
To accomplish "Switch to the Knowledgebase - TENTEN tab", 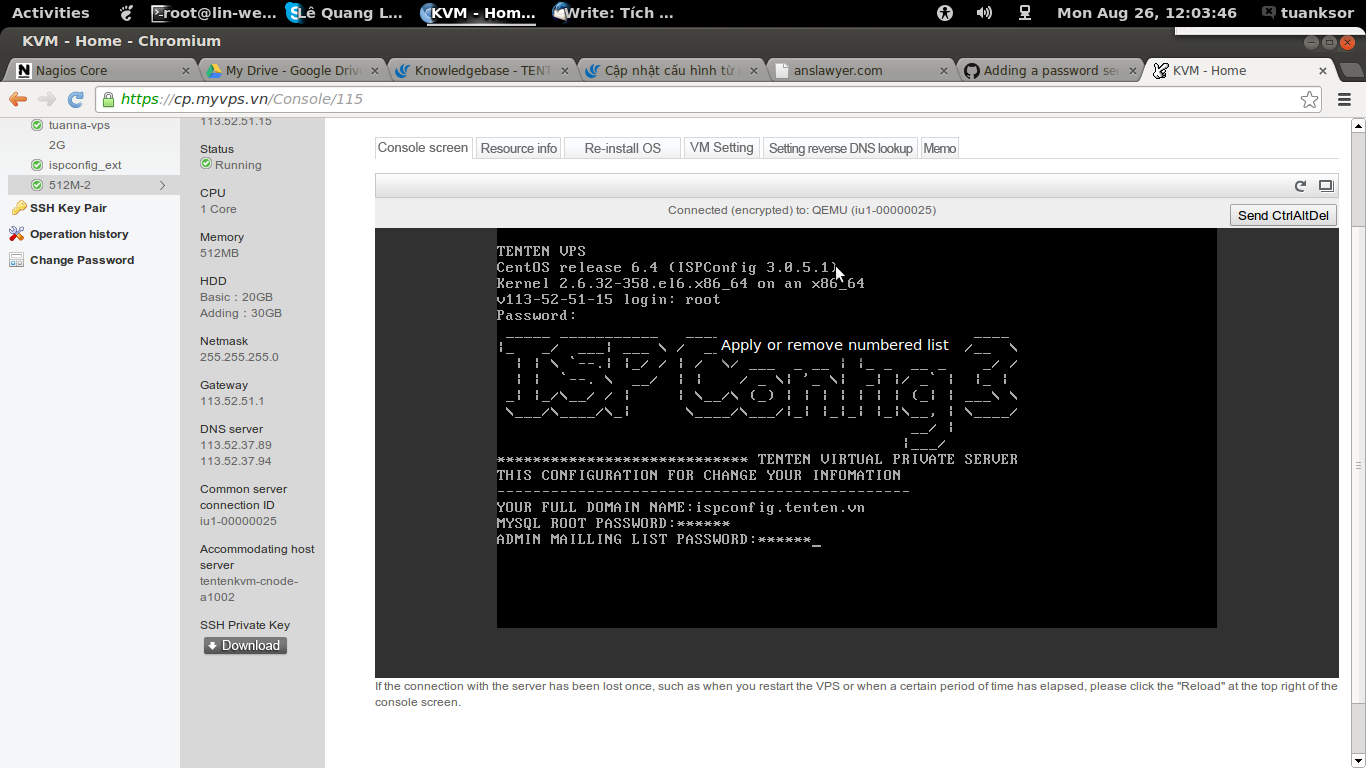I will pyautogui.click(x=482, y=71).
